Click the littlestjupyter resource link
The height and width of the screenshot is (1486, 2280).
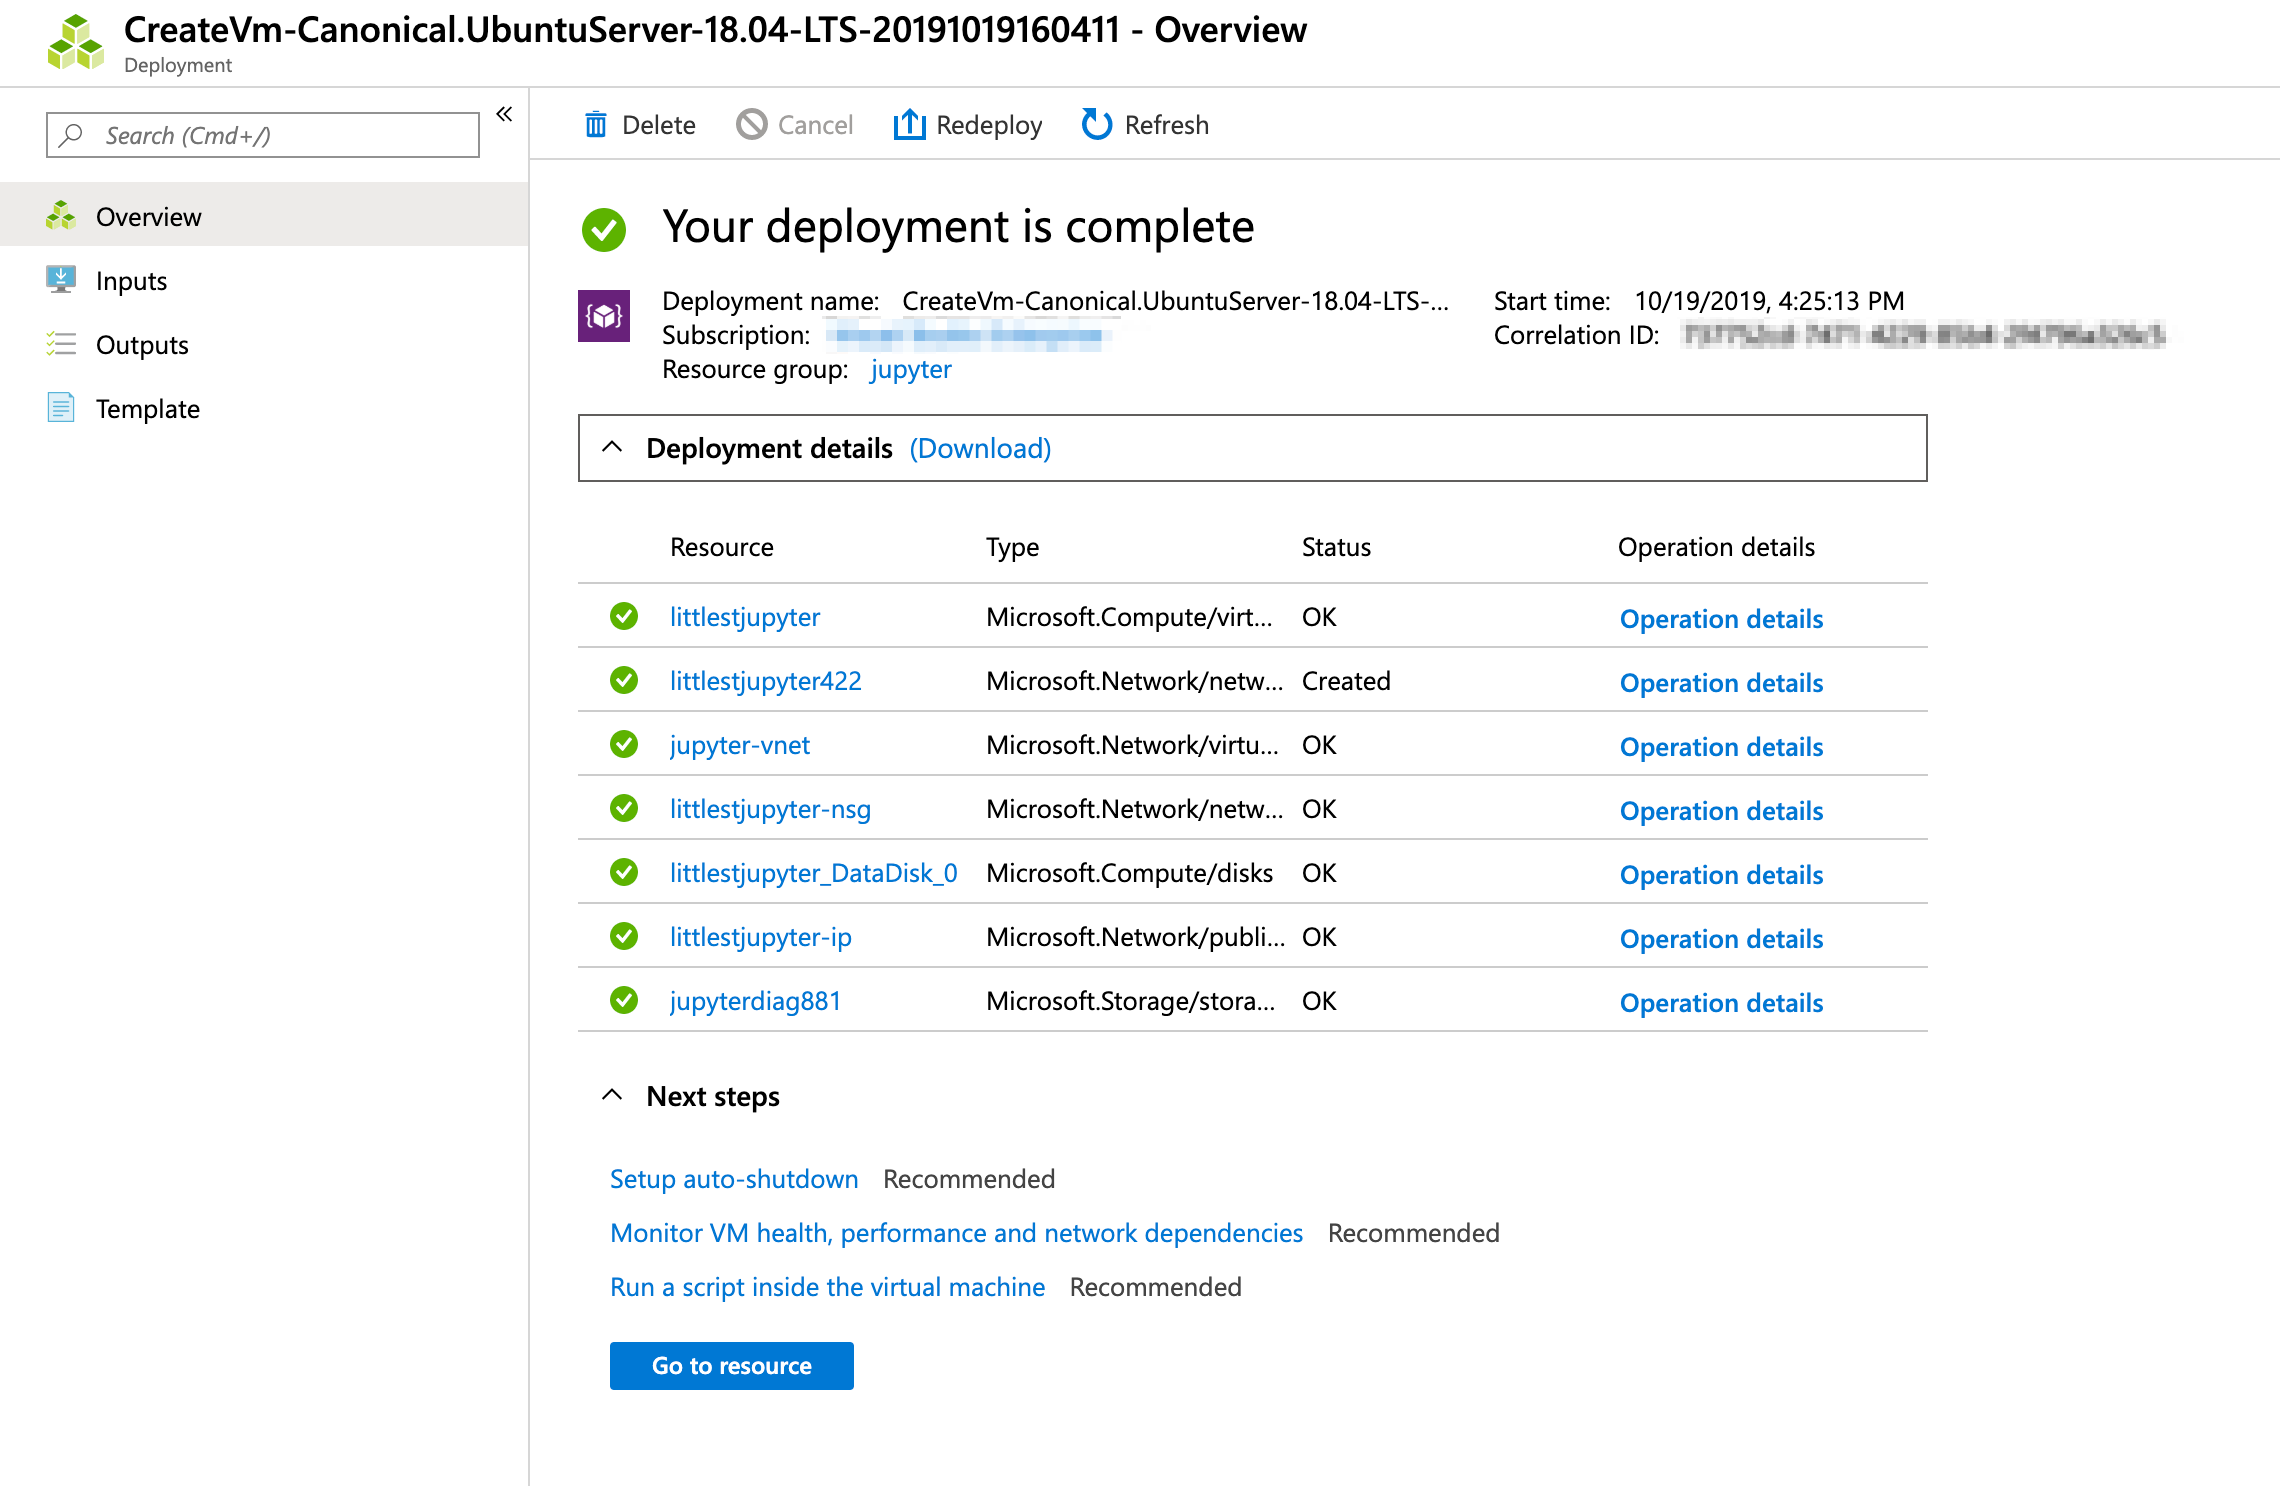tap(744, 617)
